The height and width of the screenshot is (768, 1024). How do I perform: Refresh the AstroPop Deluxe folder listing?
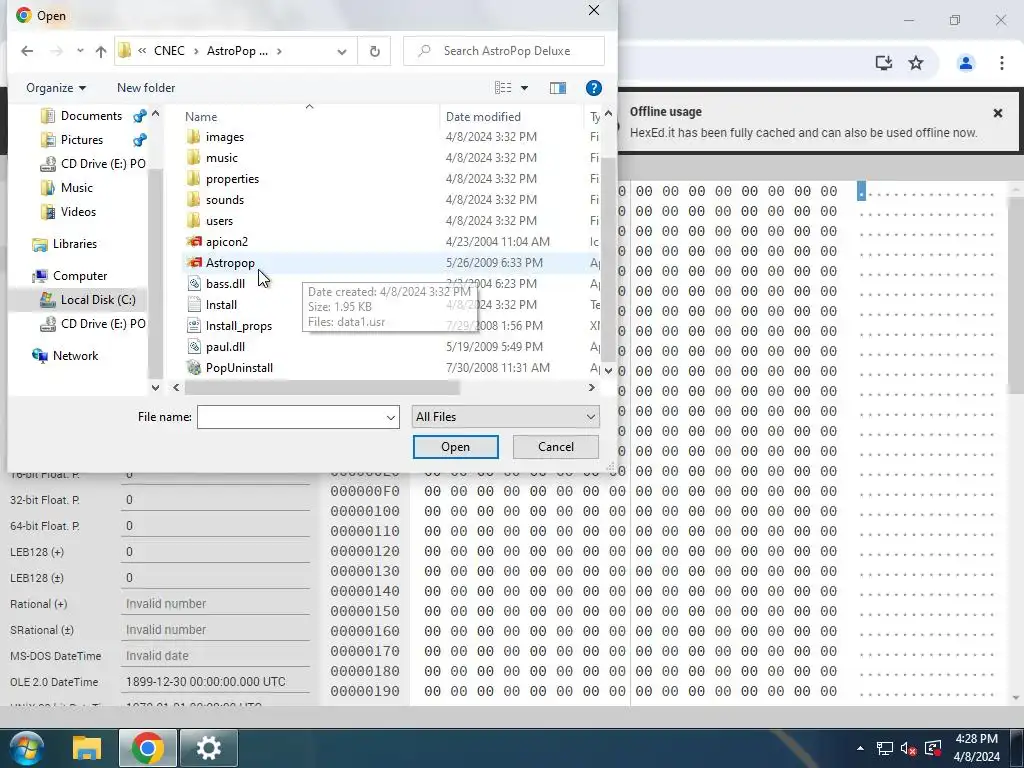(x=374, y=51)
